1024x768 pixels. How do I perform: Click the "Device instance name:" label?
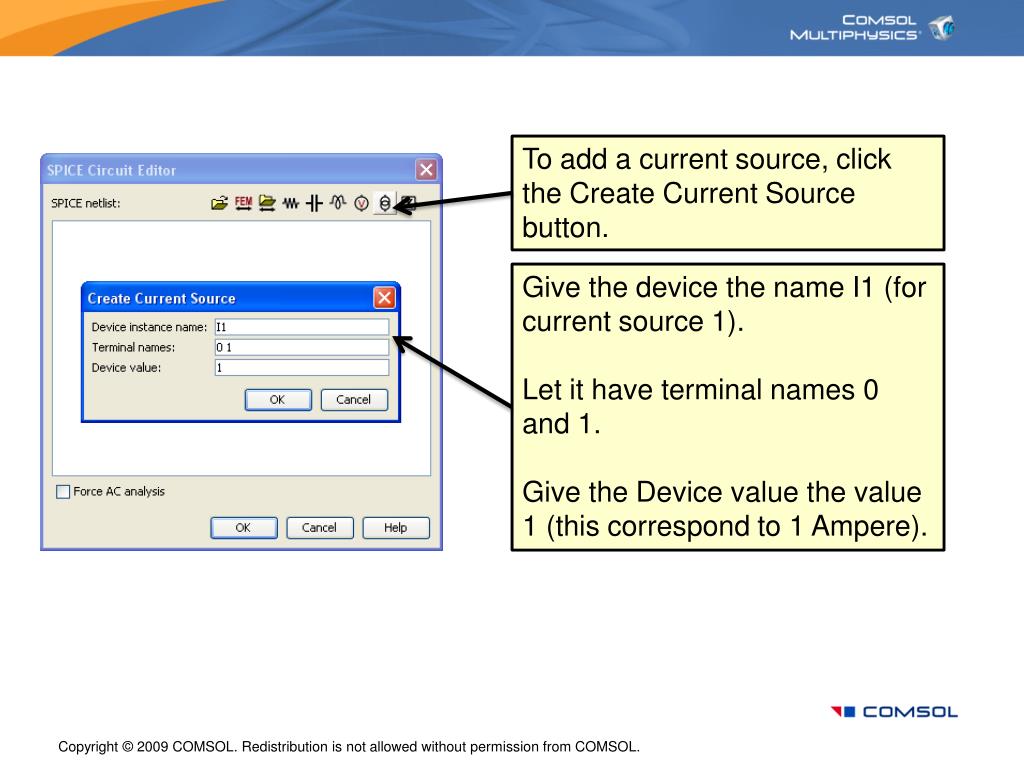point(149,327)
